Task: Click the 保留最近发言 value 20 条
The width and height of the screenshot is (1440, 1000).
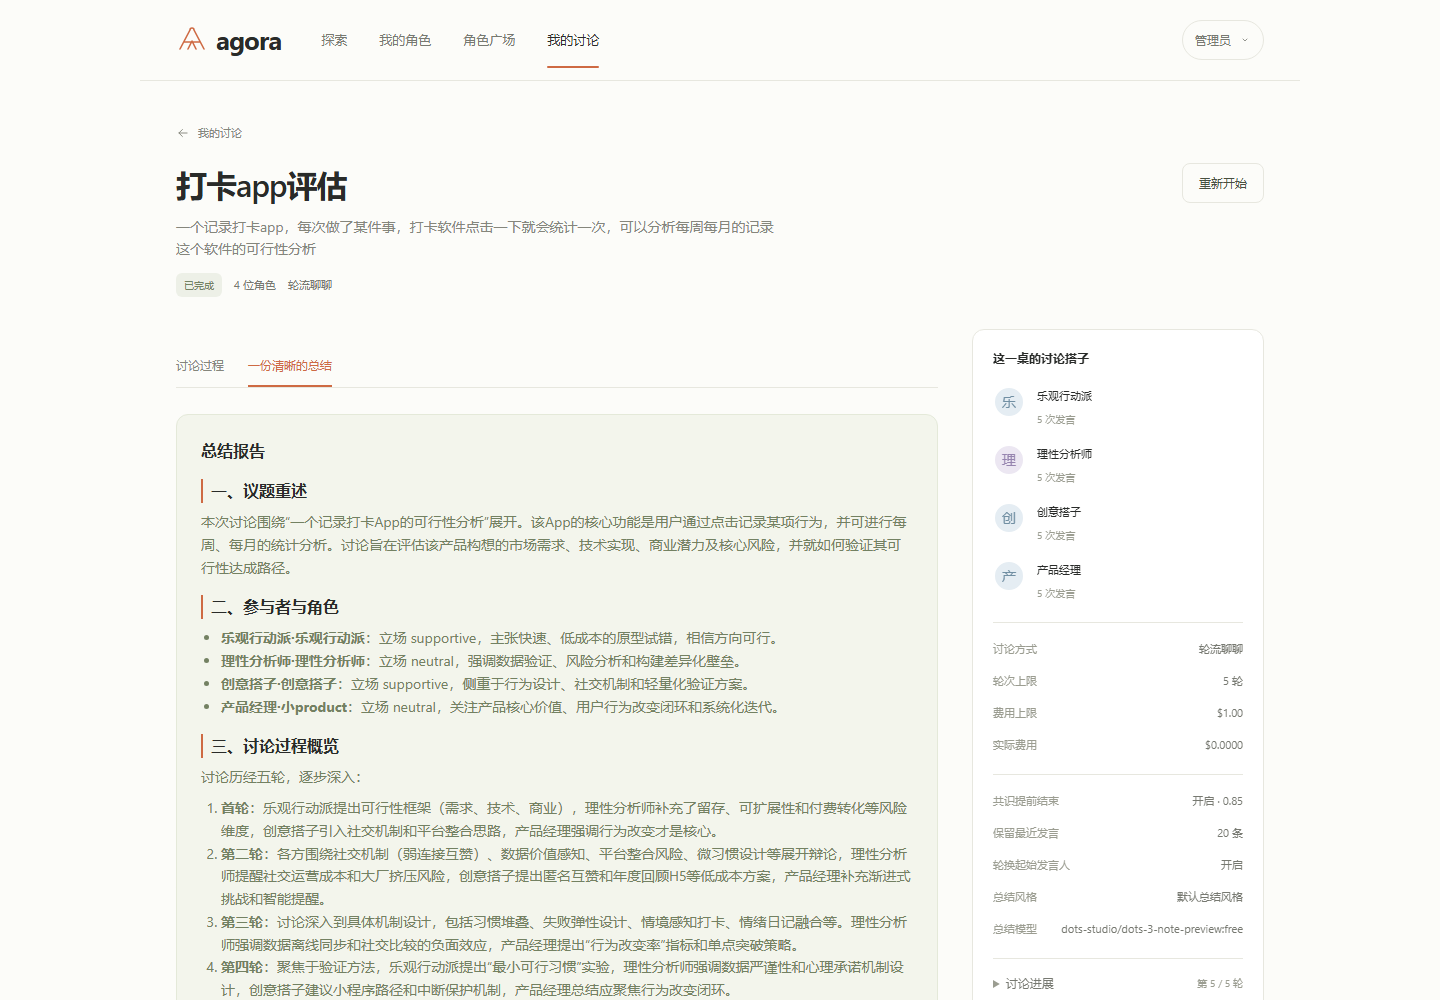Action: (x=1230, y=833)
